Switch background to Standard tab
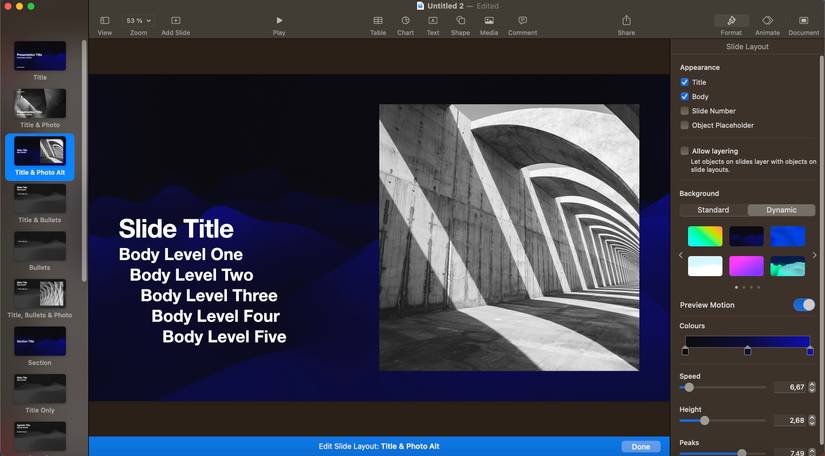The height and width of the screenshot is (456, 825). (x=713, y=210)
